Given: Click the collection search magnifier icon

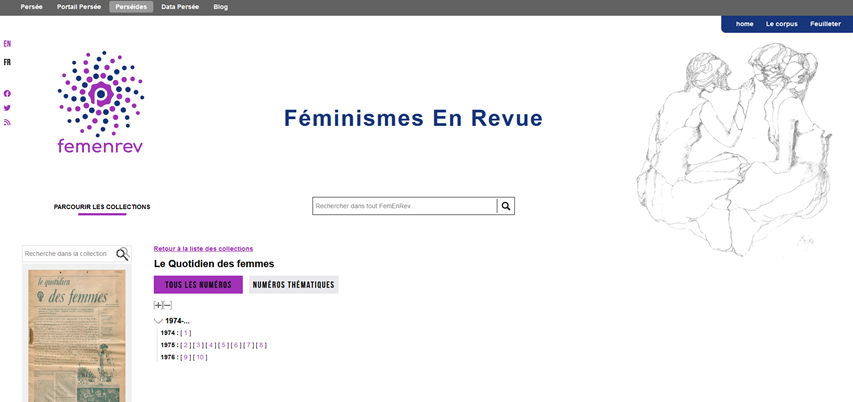Looking at the screenshot, I should coord(122,254).
